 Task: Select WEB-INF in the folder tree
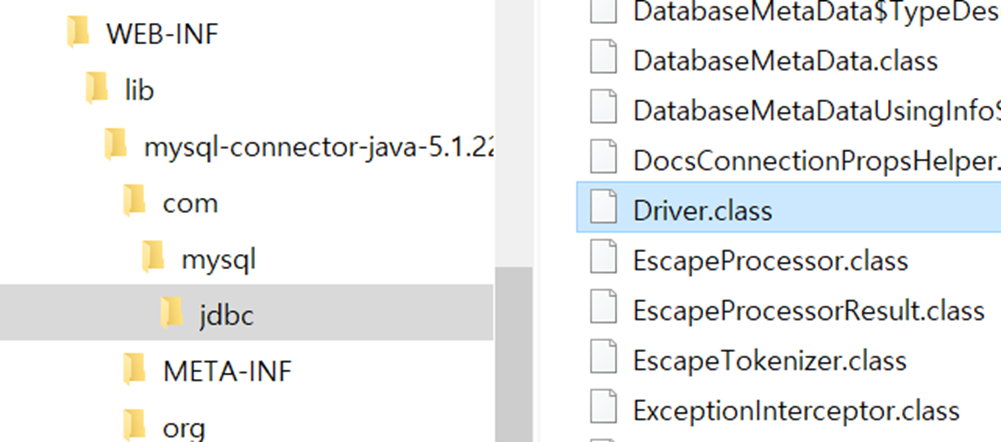click(x=162, y=34)
